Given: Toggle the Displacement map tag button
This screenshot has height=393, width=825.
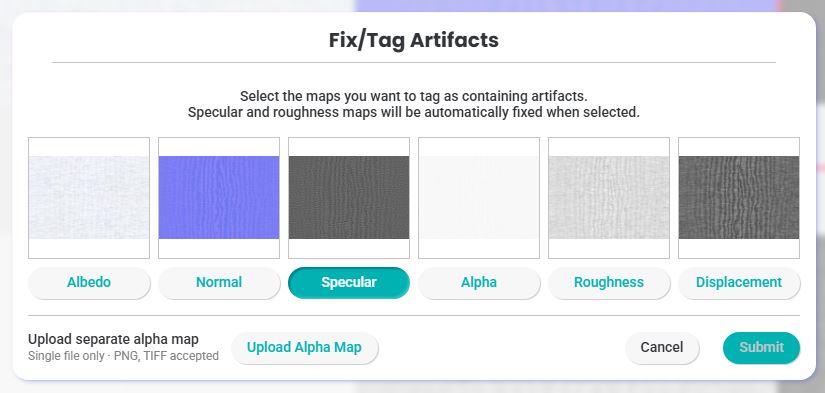Looking at the screenshot, I should coord(739,283).
